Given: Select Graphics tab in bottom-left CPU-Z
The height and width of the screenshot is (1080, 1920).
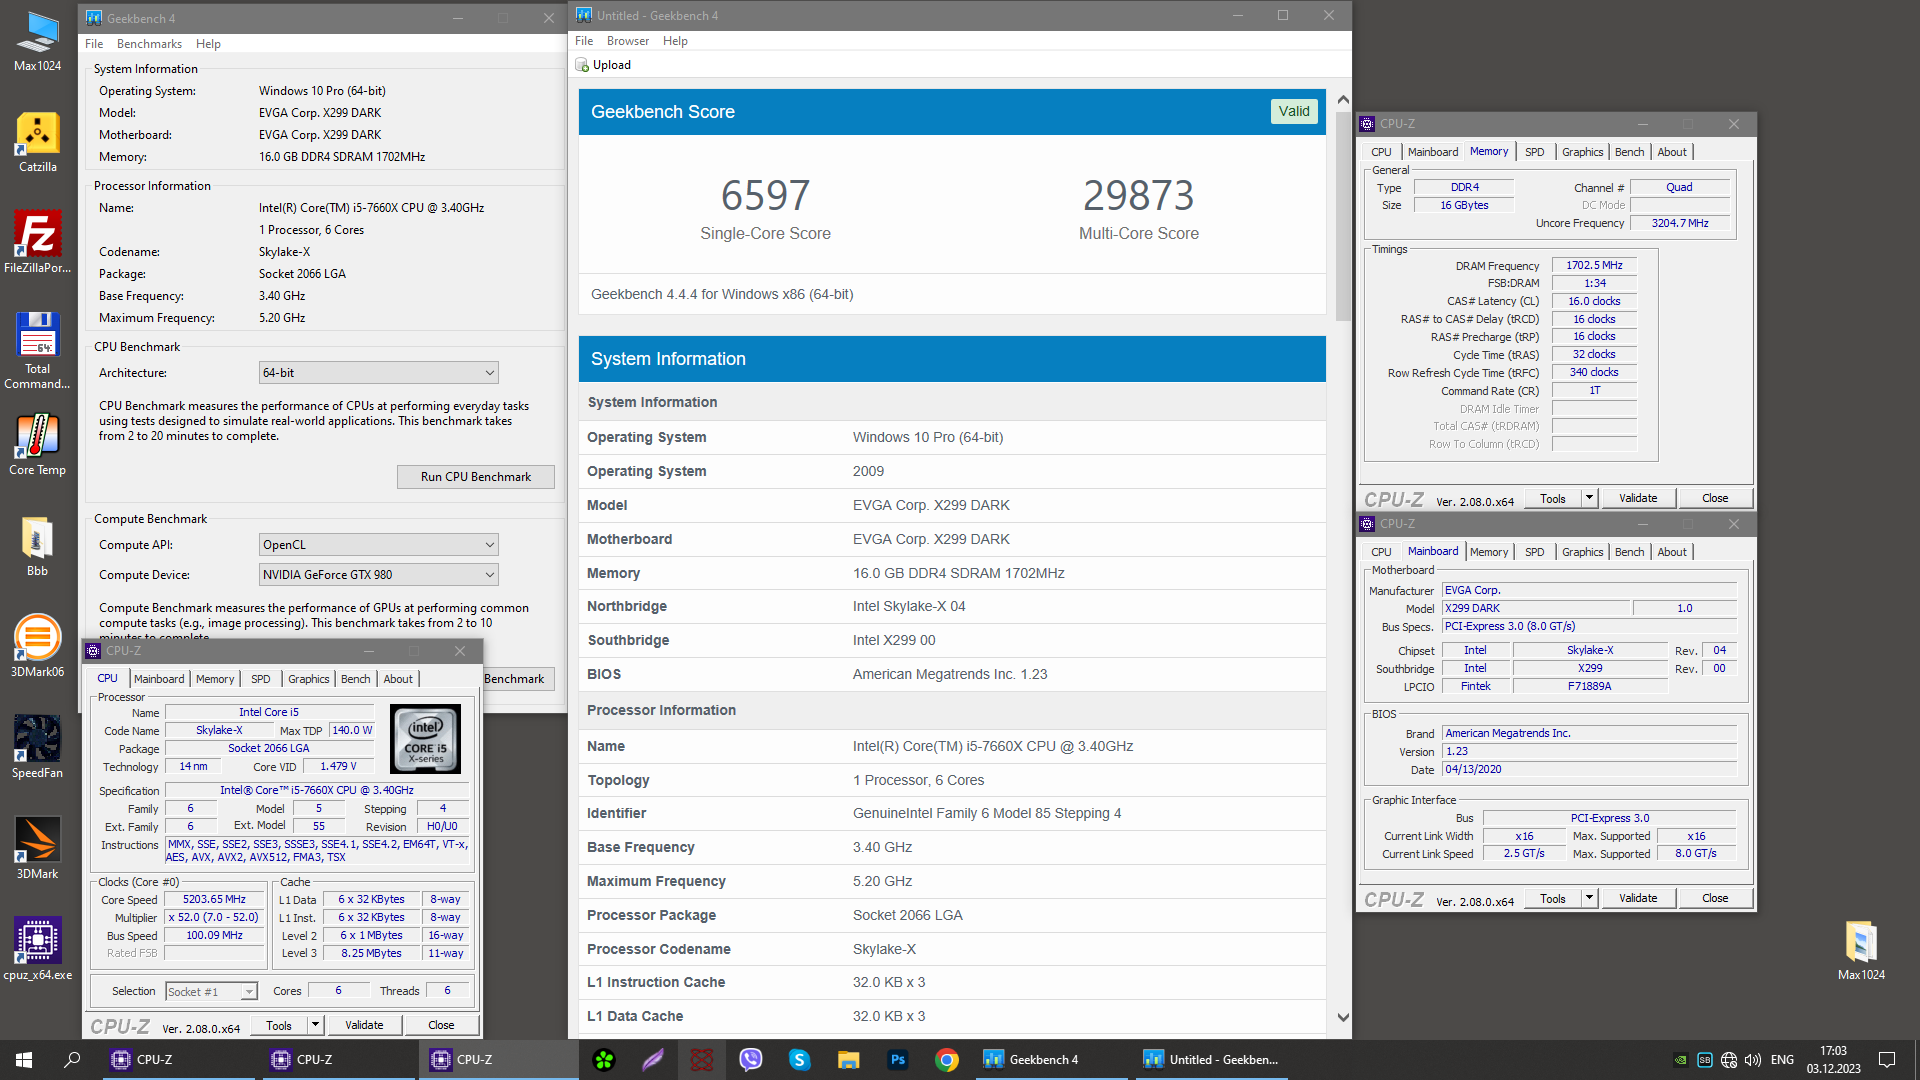Looking at the screenshot, I should (308, 679).
